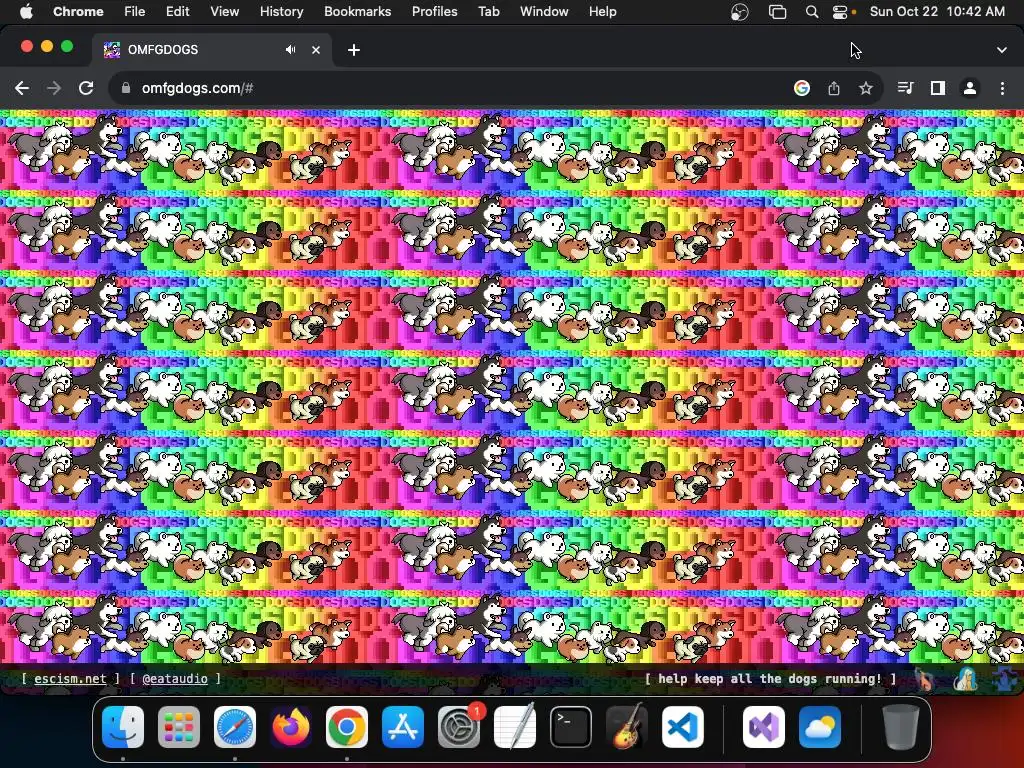The width and height of the screenshot is (1024, 768).
Task: Open Visual Studio Code from the Dock
Action: coord(682,727)
